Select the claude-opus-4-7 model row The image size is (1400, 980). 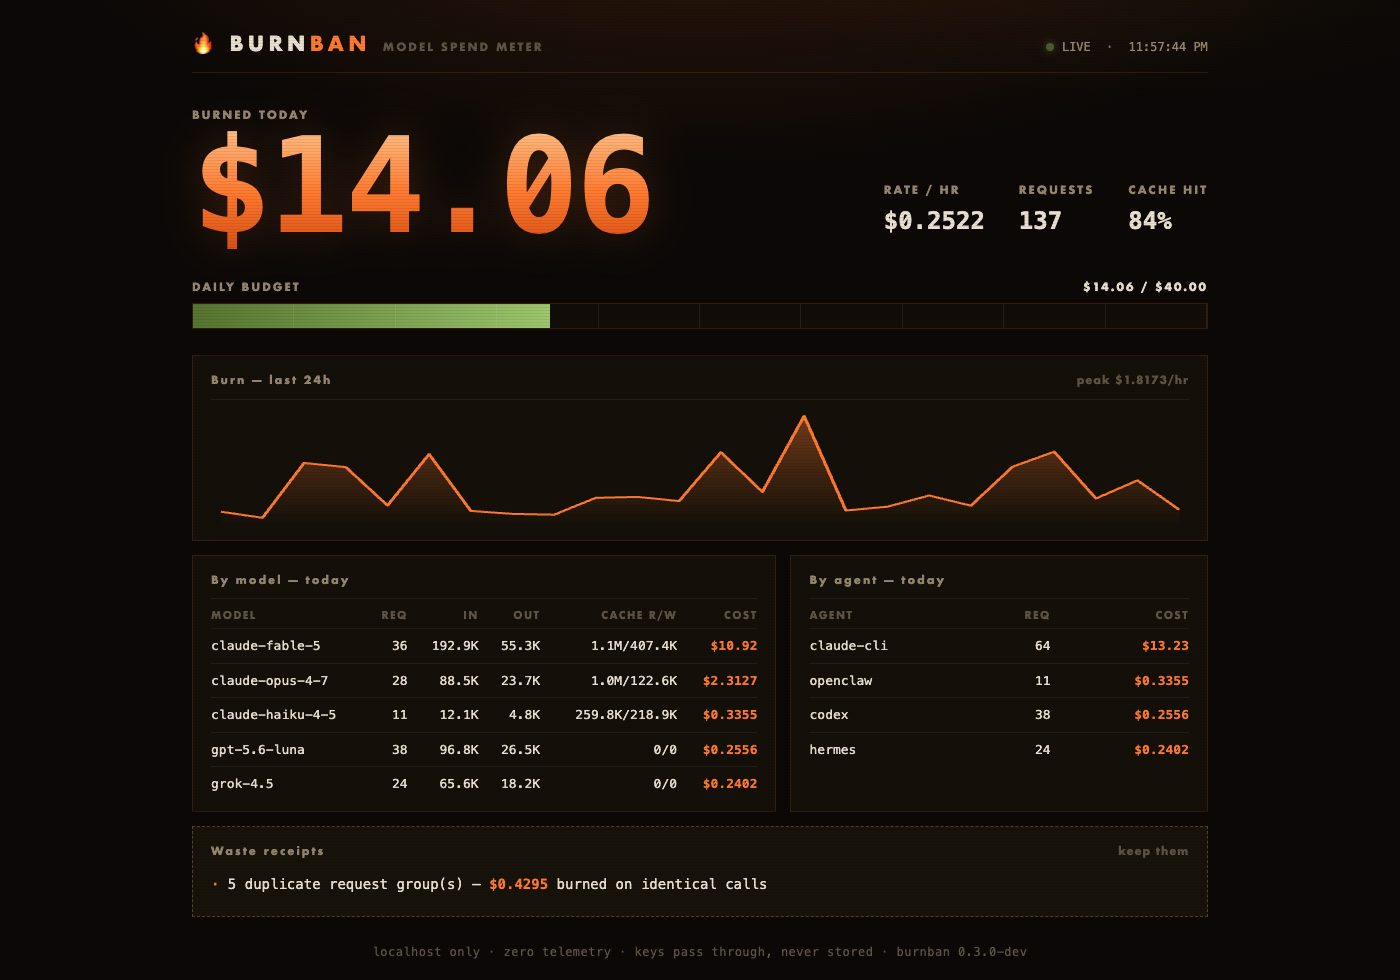(484, 681)
